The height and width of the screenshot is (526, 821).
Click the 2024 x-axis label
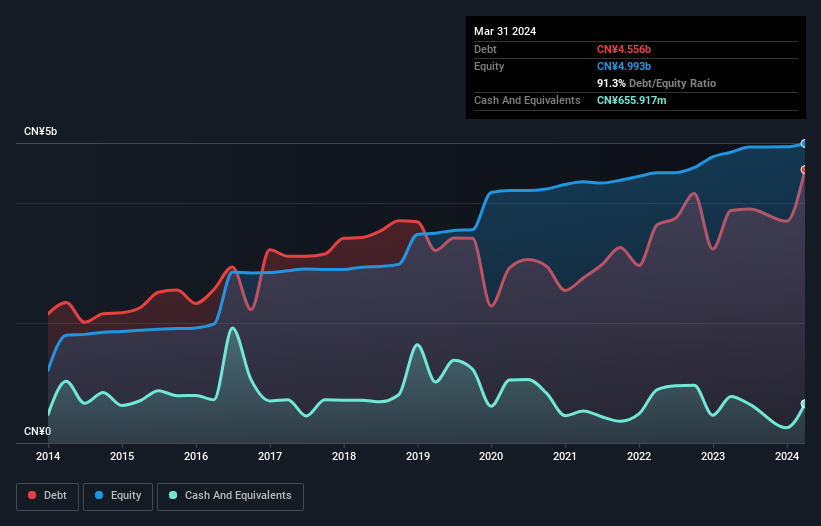pyautogui.click(x=787, y=456)
